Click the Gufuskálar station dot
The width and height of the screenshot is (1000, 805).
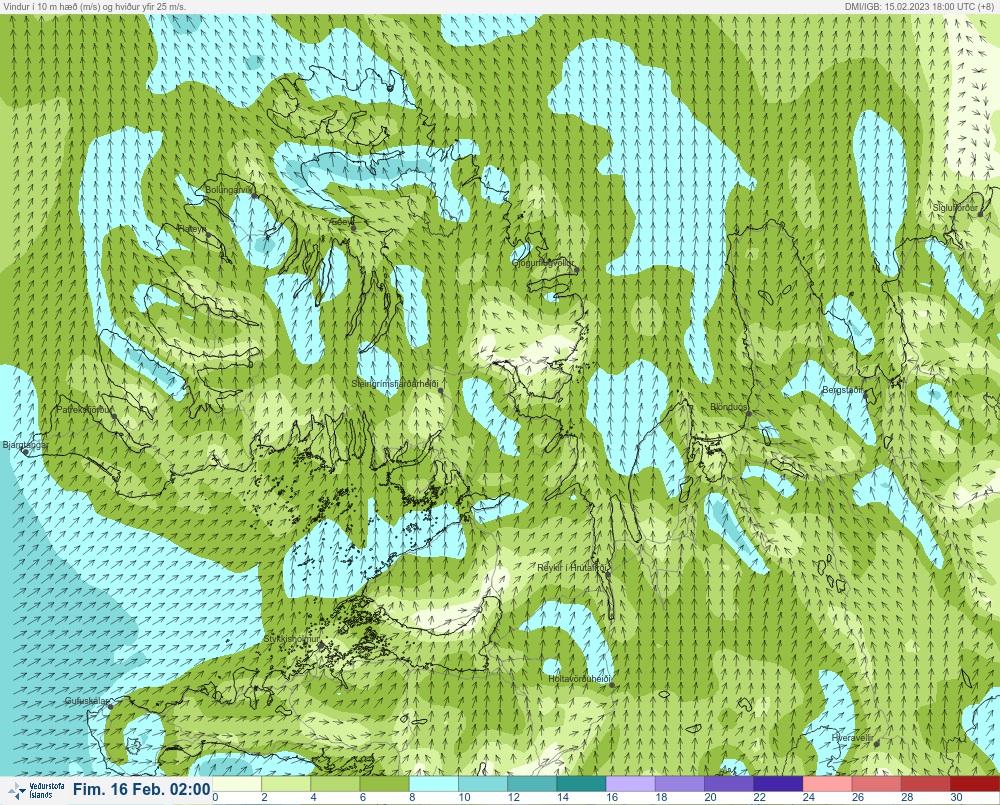110,706
